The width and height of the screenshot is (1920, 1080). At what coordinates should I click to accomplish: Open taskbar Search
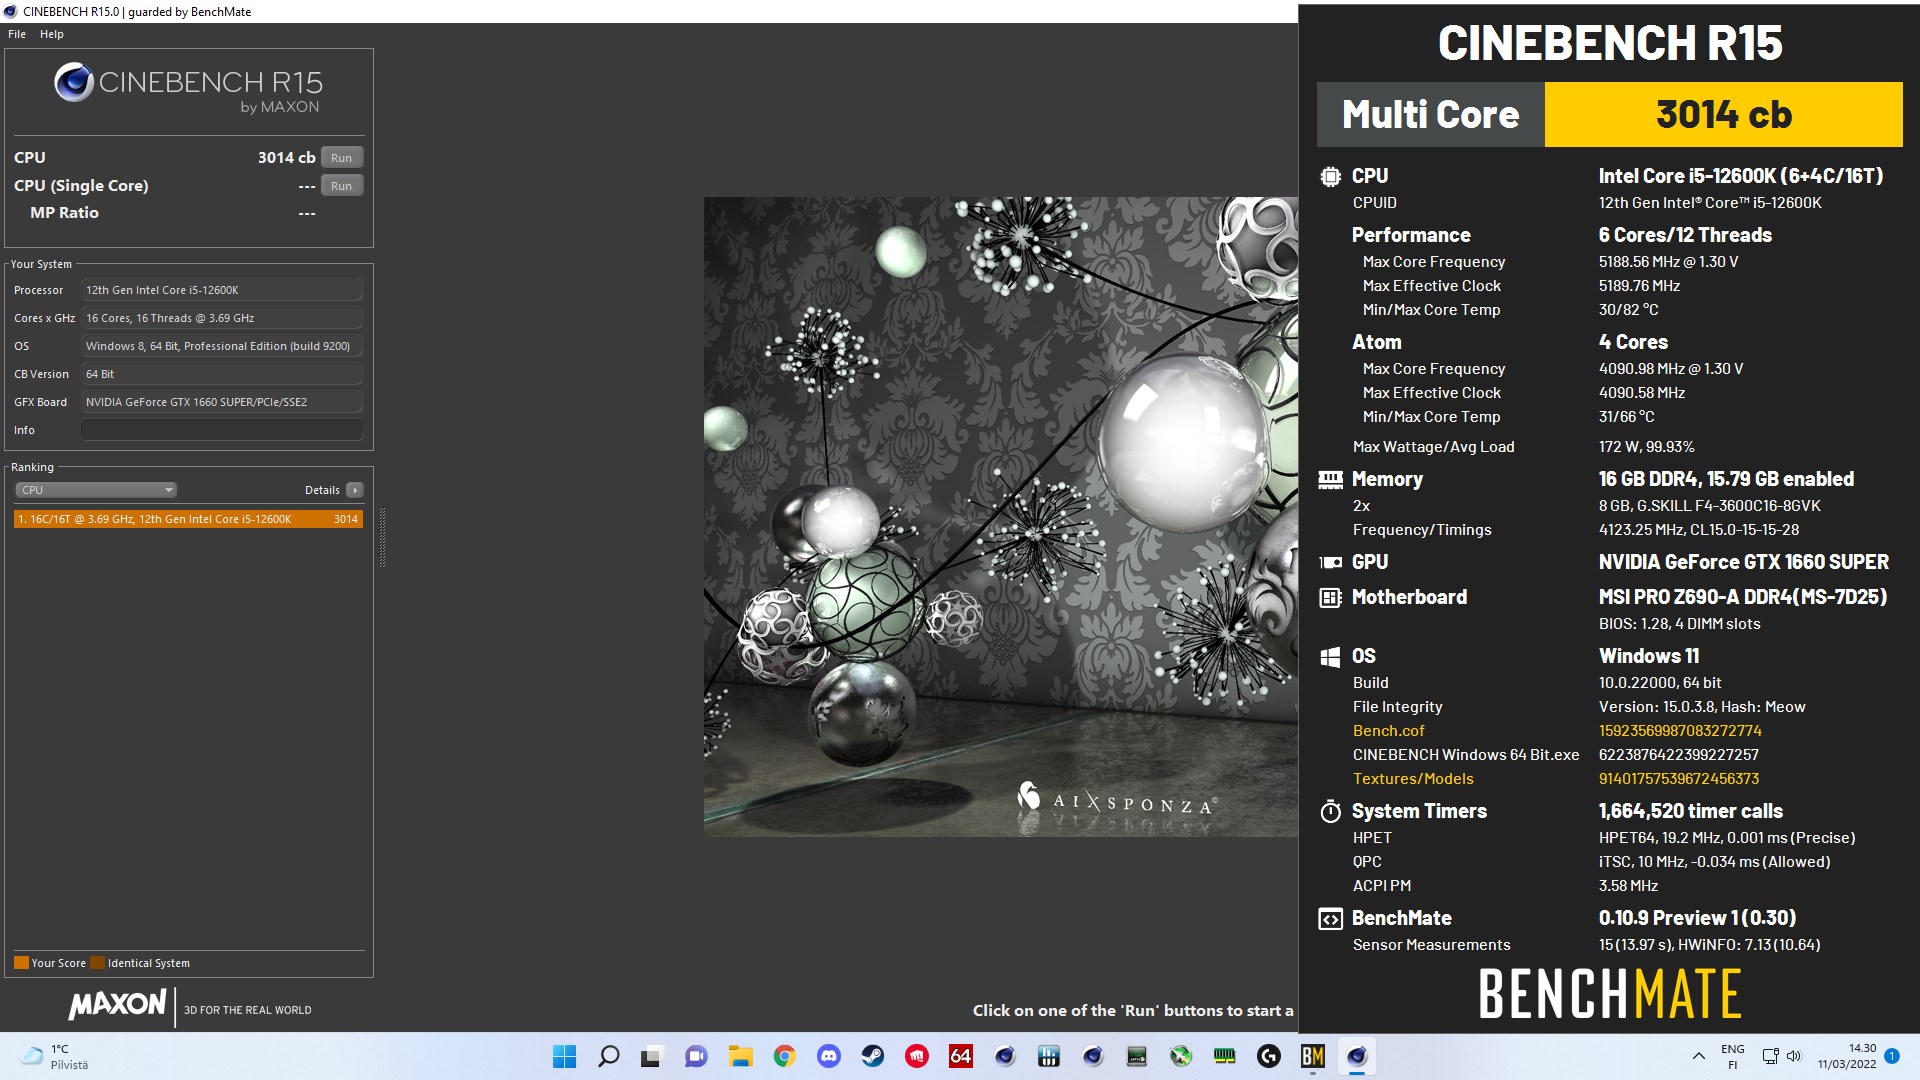coord(608,1056)
